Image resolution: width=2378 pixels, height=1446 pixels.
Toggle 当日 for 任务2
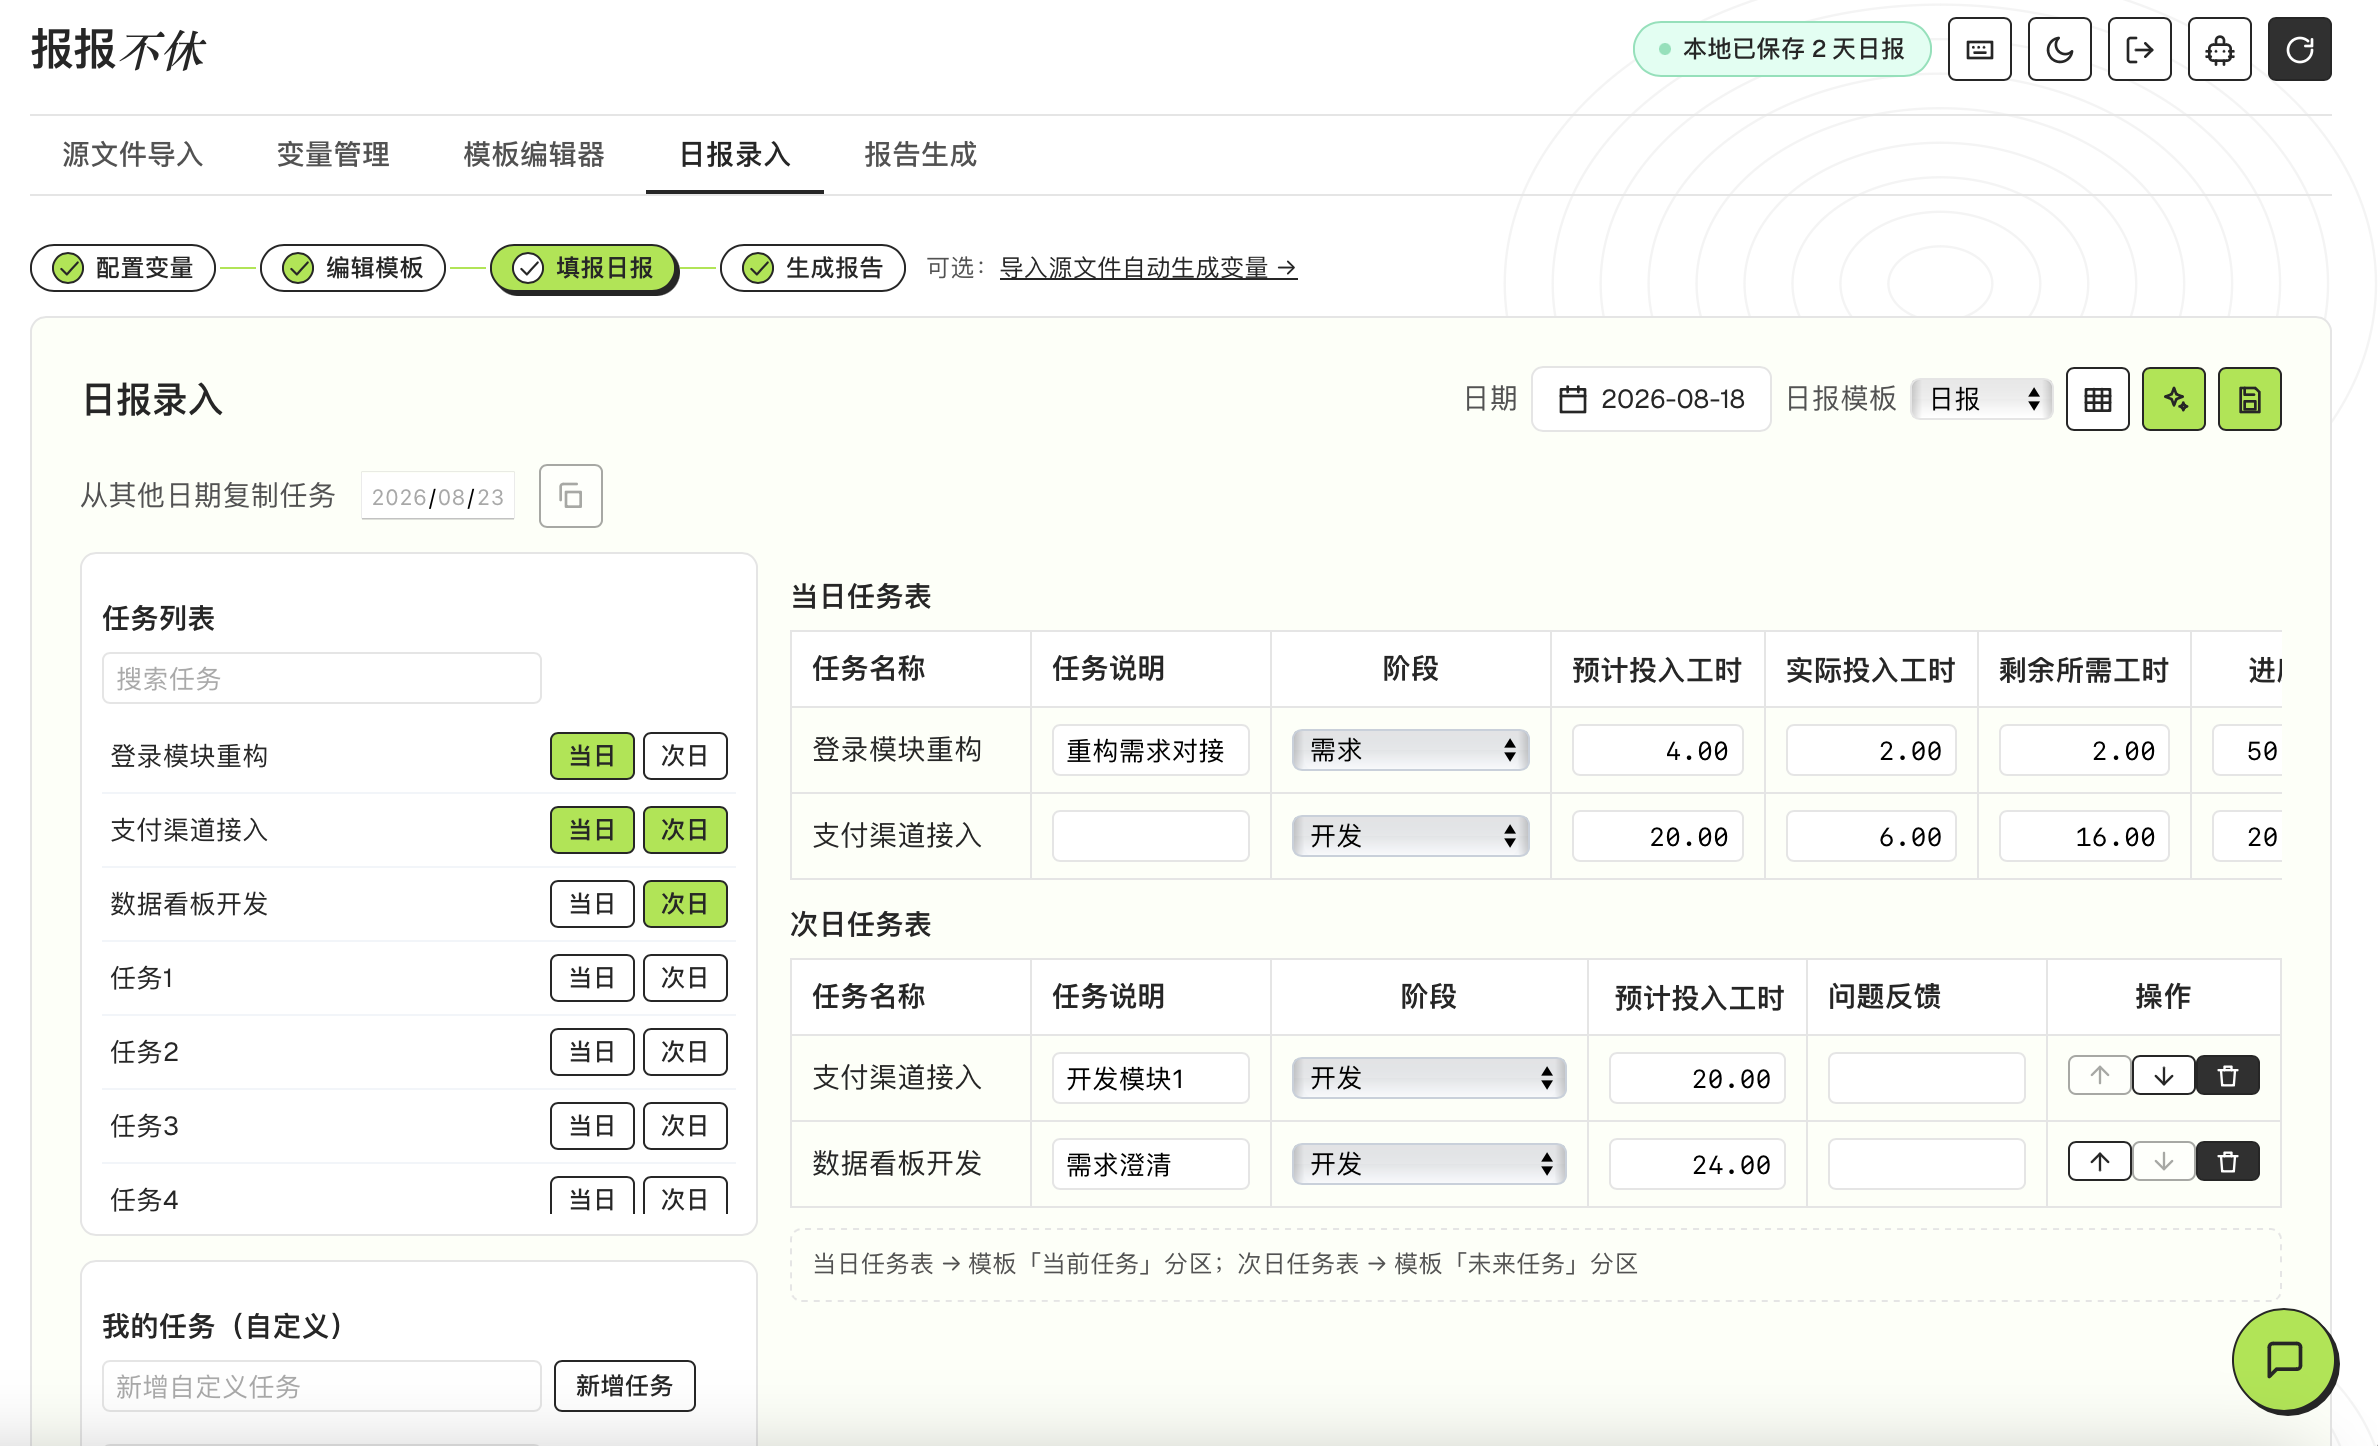click(x=592, y=1051)
